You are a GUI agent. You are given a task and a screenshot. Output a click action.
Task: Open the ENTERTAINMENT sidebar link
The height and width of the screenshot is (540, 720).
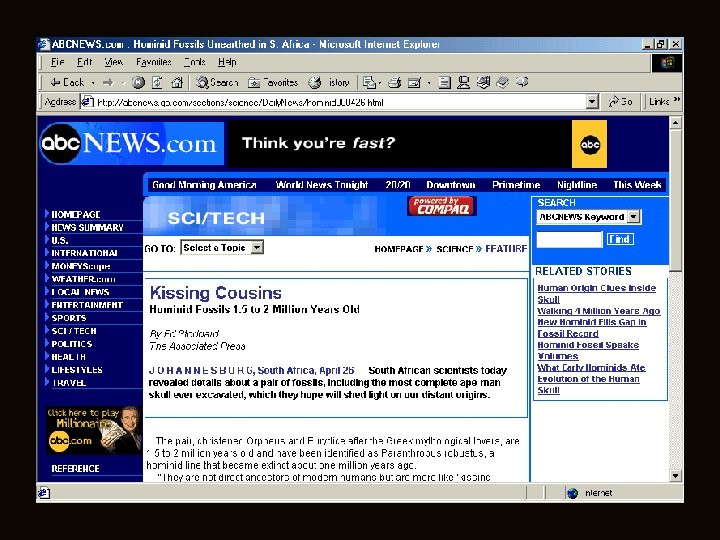pyautogui.click(x=87, y=305)
